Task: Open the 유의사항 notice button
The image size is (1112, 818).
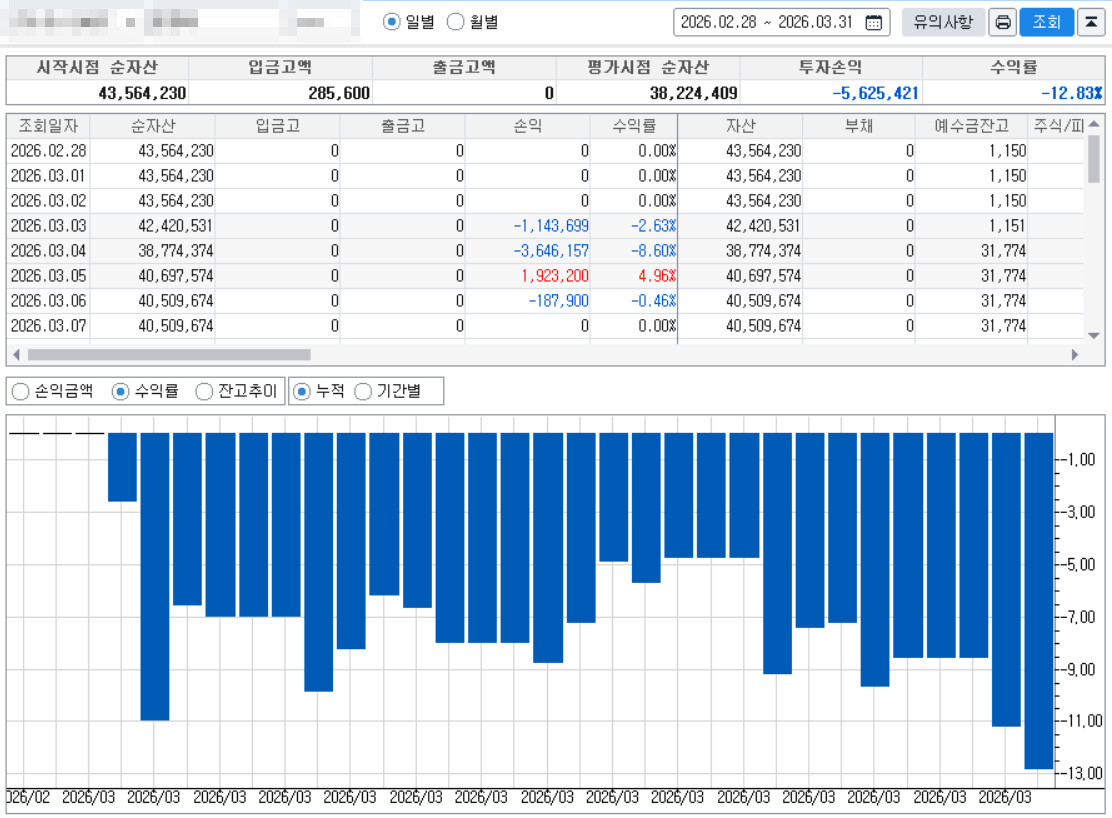Action: tap(942, 22)
